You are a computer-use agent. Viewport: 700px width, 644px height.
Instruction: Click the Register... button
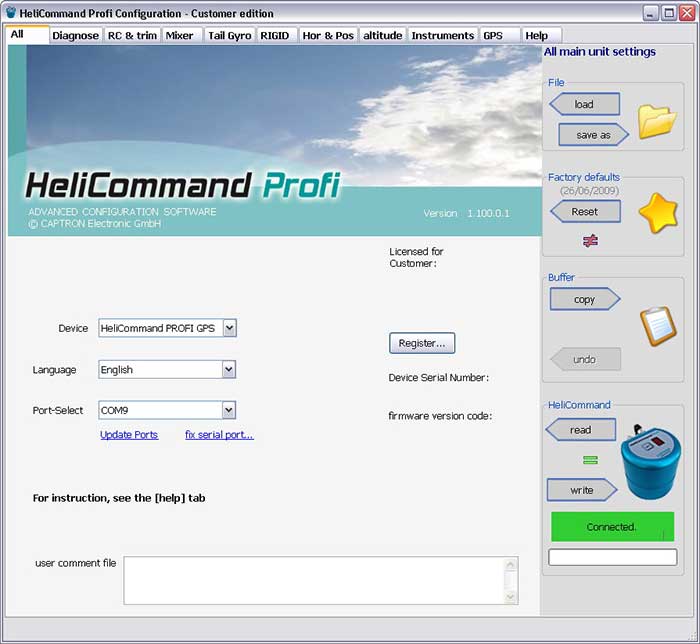click(422, 343)
